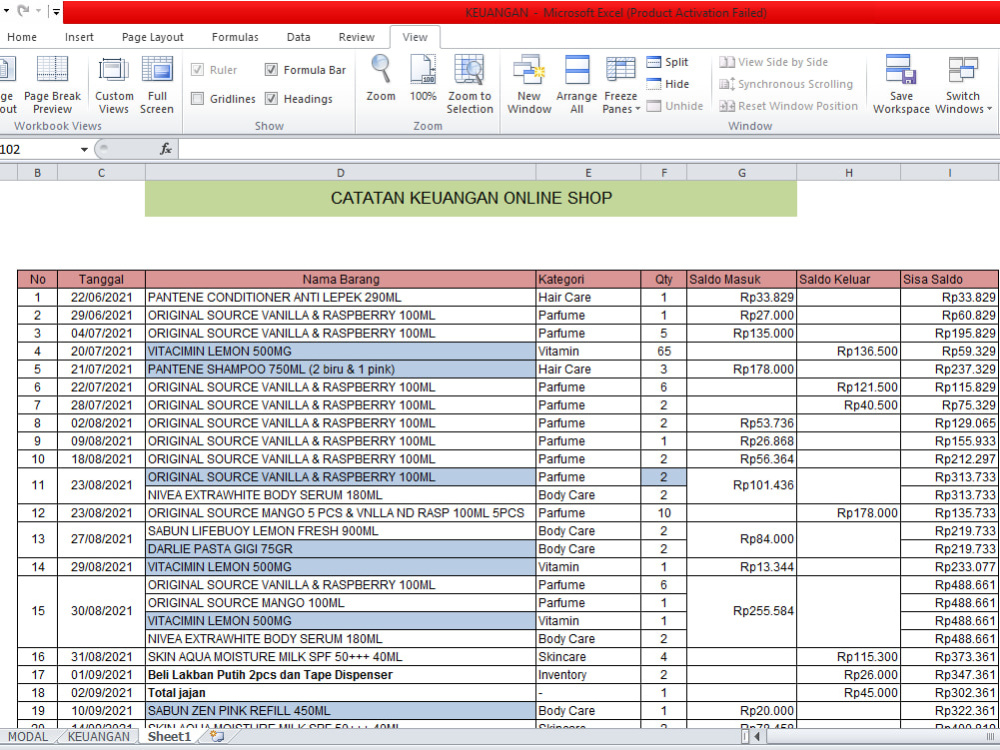Open Freeze Panes dropdown arrow
Screen dimensions: 1000x750
pos(637,109)
